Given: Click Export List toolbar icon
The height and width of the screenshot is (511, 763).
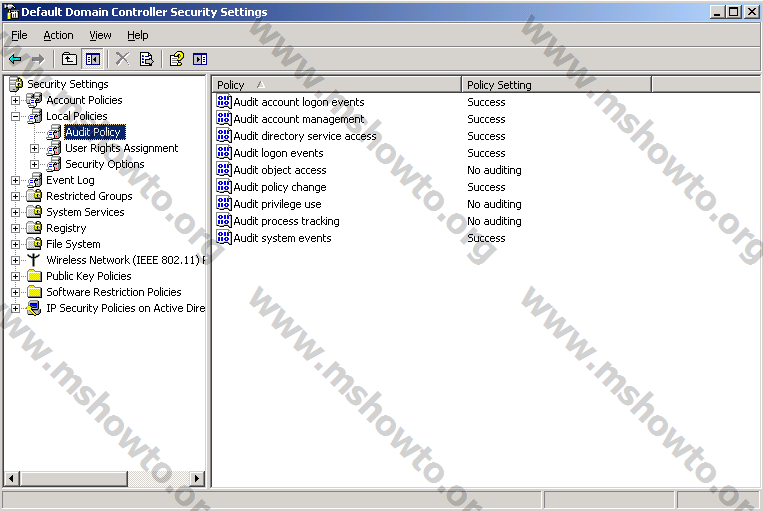Looking at the screenshot, I should (x=146, y=59).
